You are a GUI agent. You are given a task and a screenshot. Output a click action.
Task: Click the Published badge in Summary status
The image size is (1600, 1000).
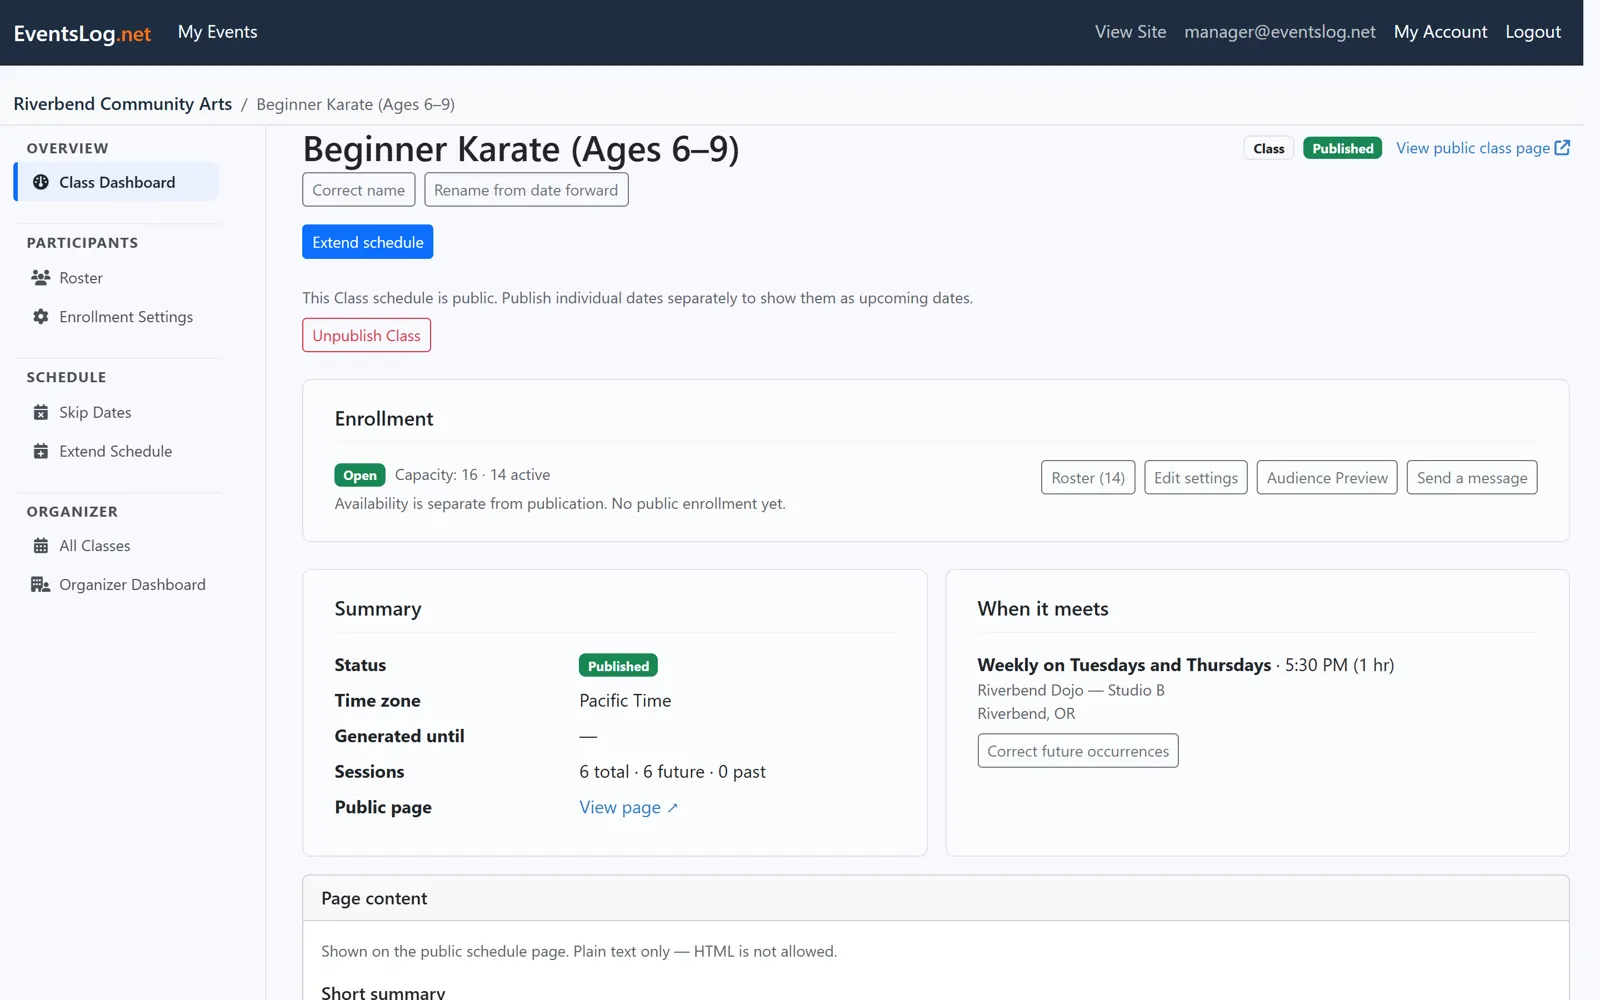[618, 666]
